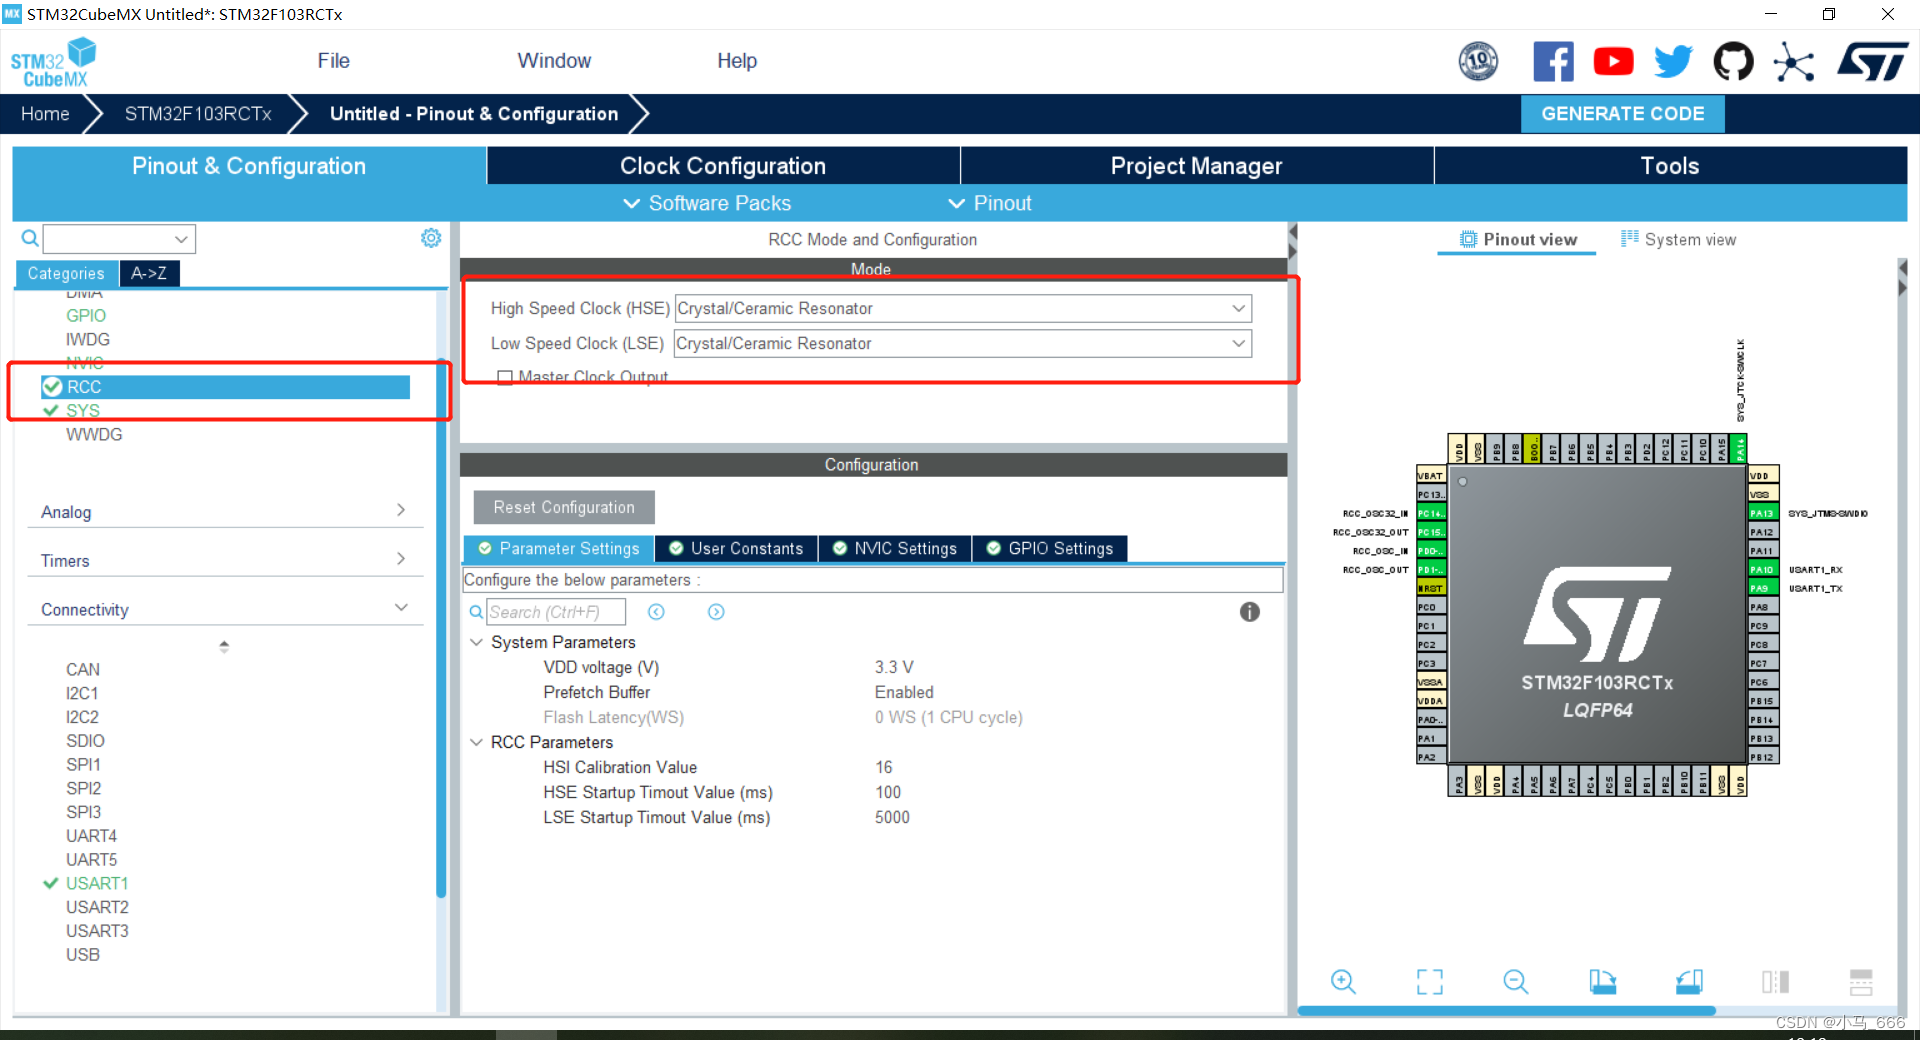Viewport: 1920px width, 1040px height.
Task: Click the STM32CubeMX logo
Action: (x=53, y=62)
